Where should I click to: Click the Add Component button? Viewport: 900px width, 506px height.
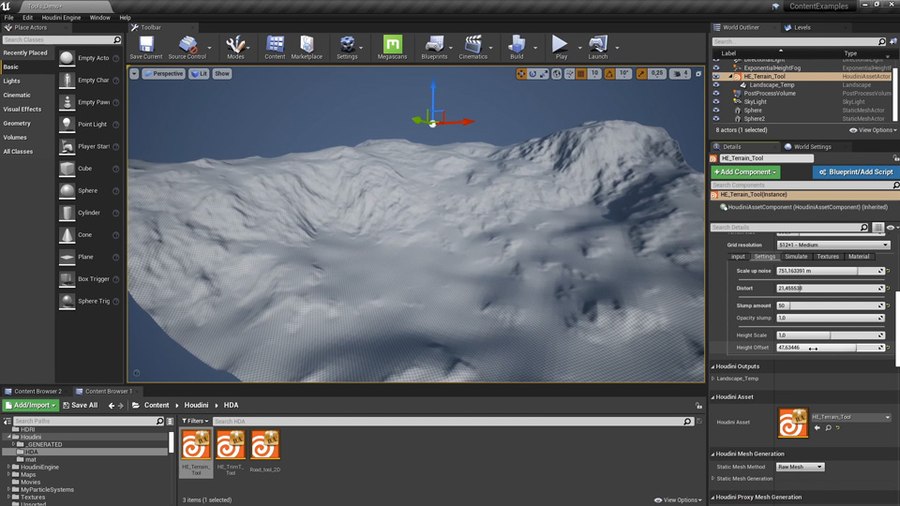(745, 172)
